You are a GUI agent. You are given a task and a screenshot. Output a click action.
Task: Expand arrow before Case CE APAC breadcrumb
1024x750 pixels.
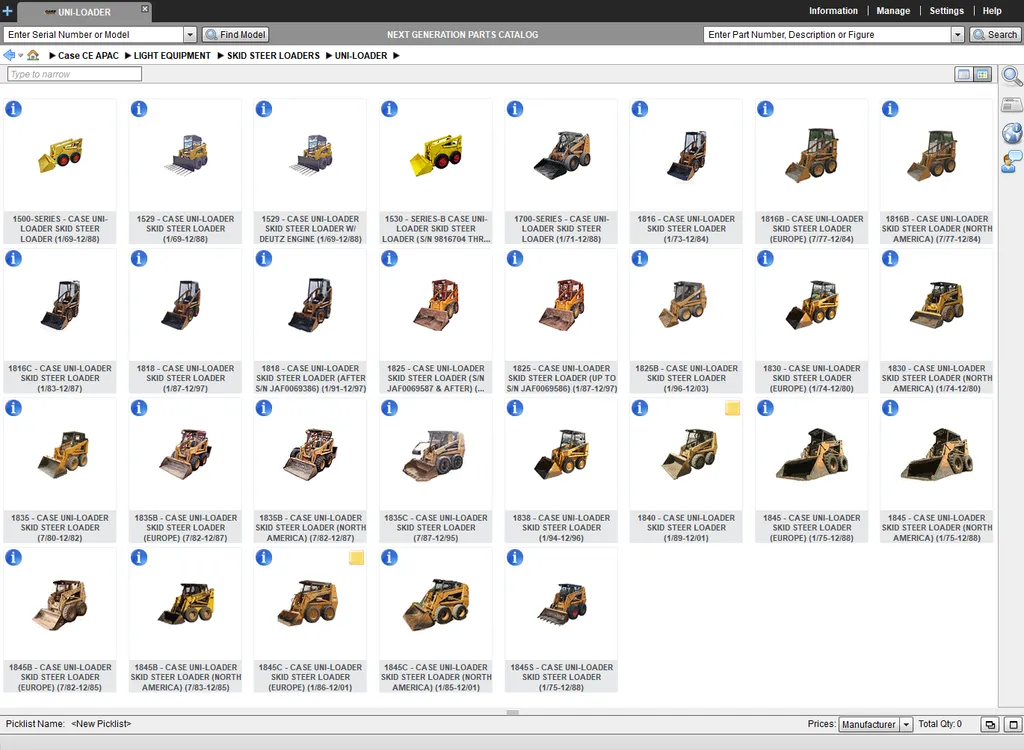click(52, 56)
